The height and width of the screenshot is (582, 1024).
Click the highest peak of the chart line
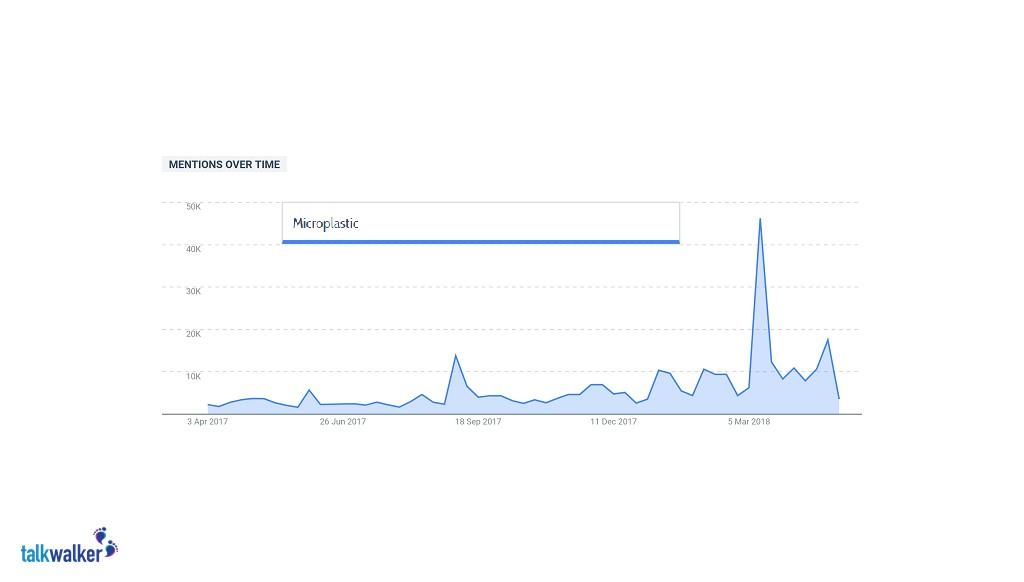(x=760, y=219)
